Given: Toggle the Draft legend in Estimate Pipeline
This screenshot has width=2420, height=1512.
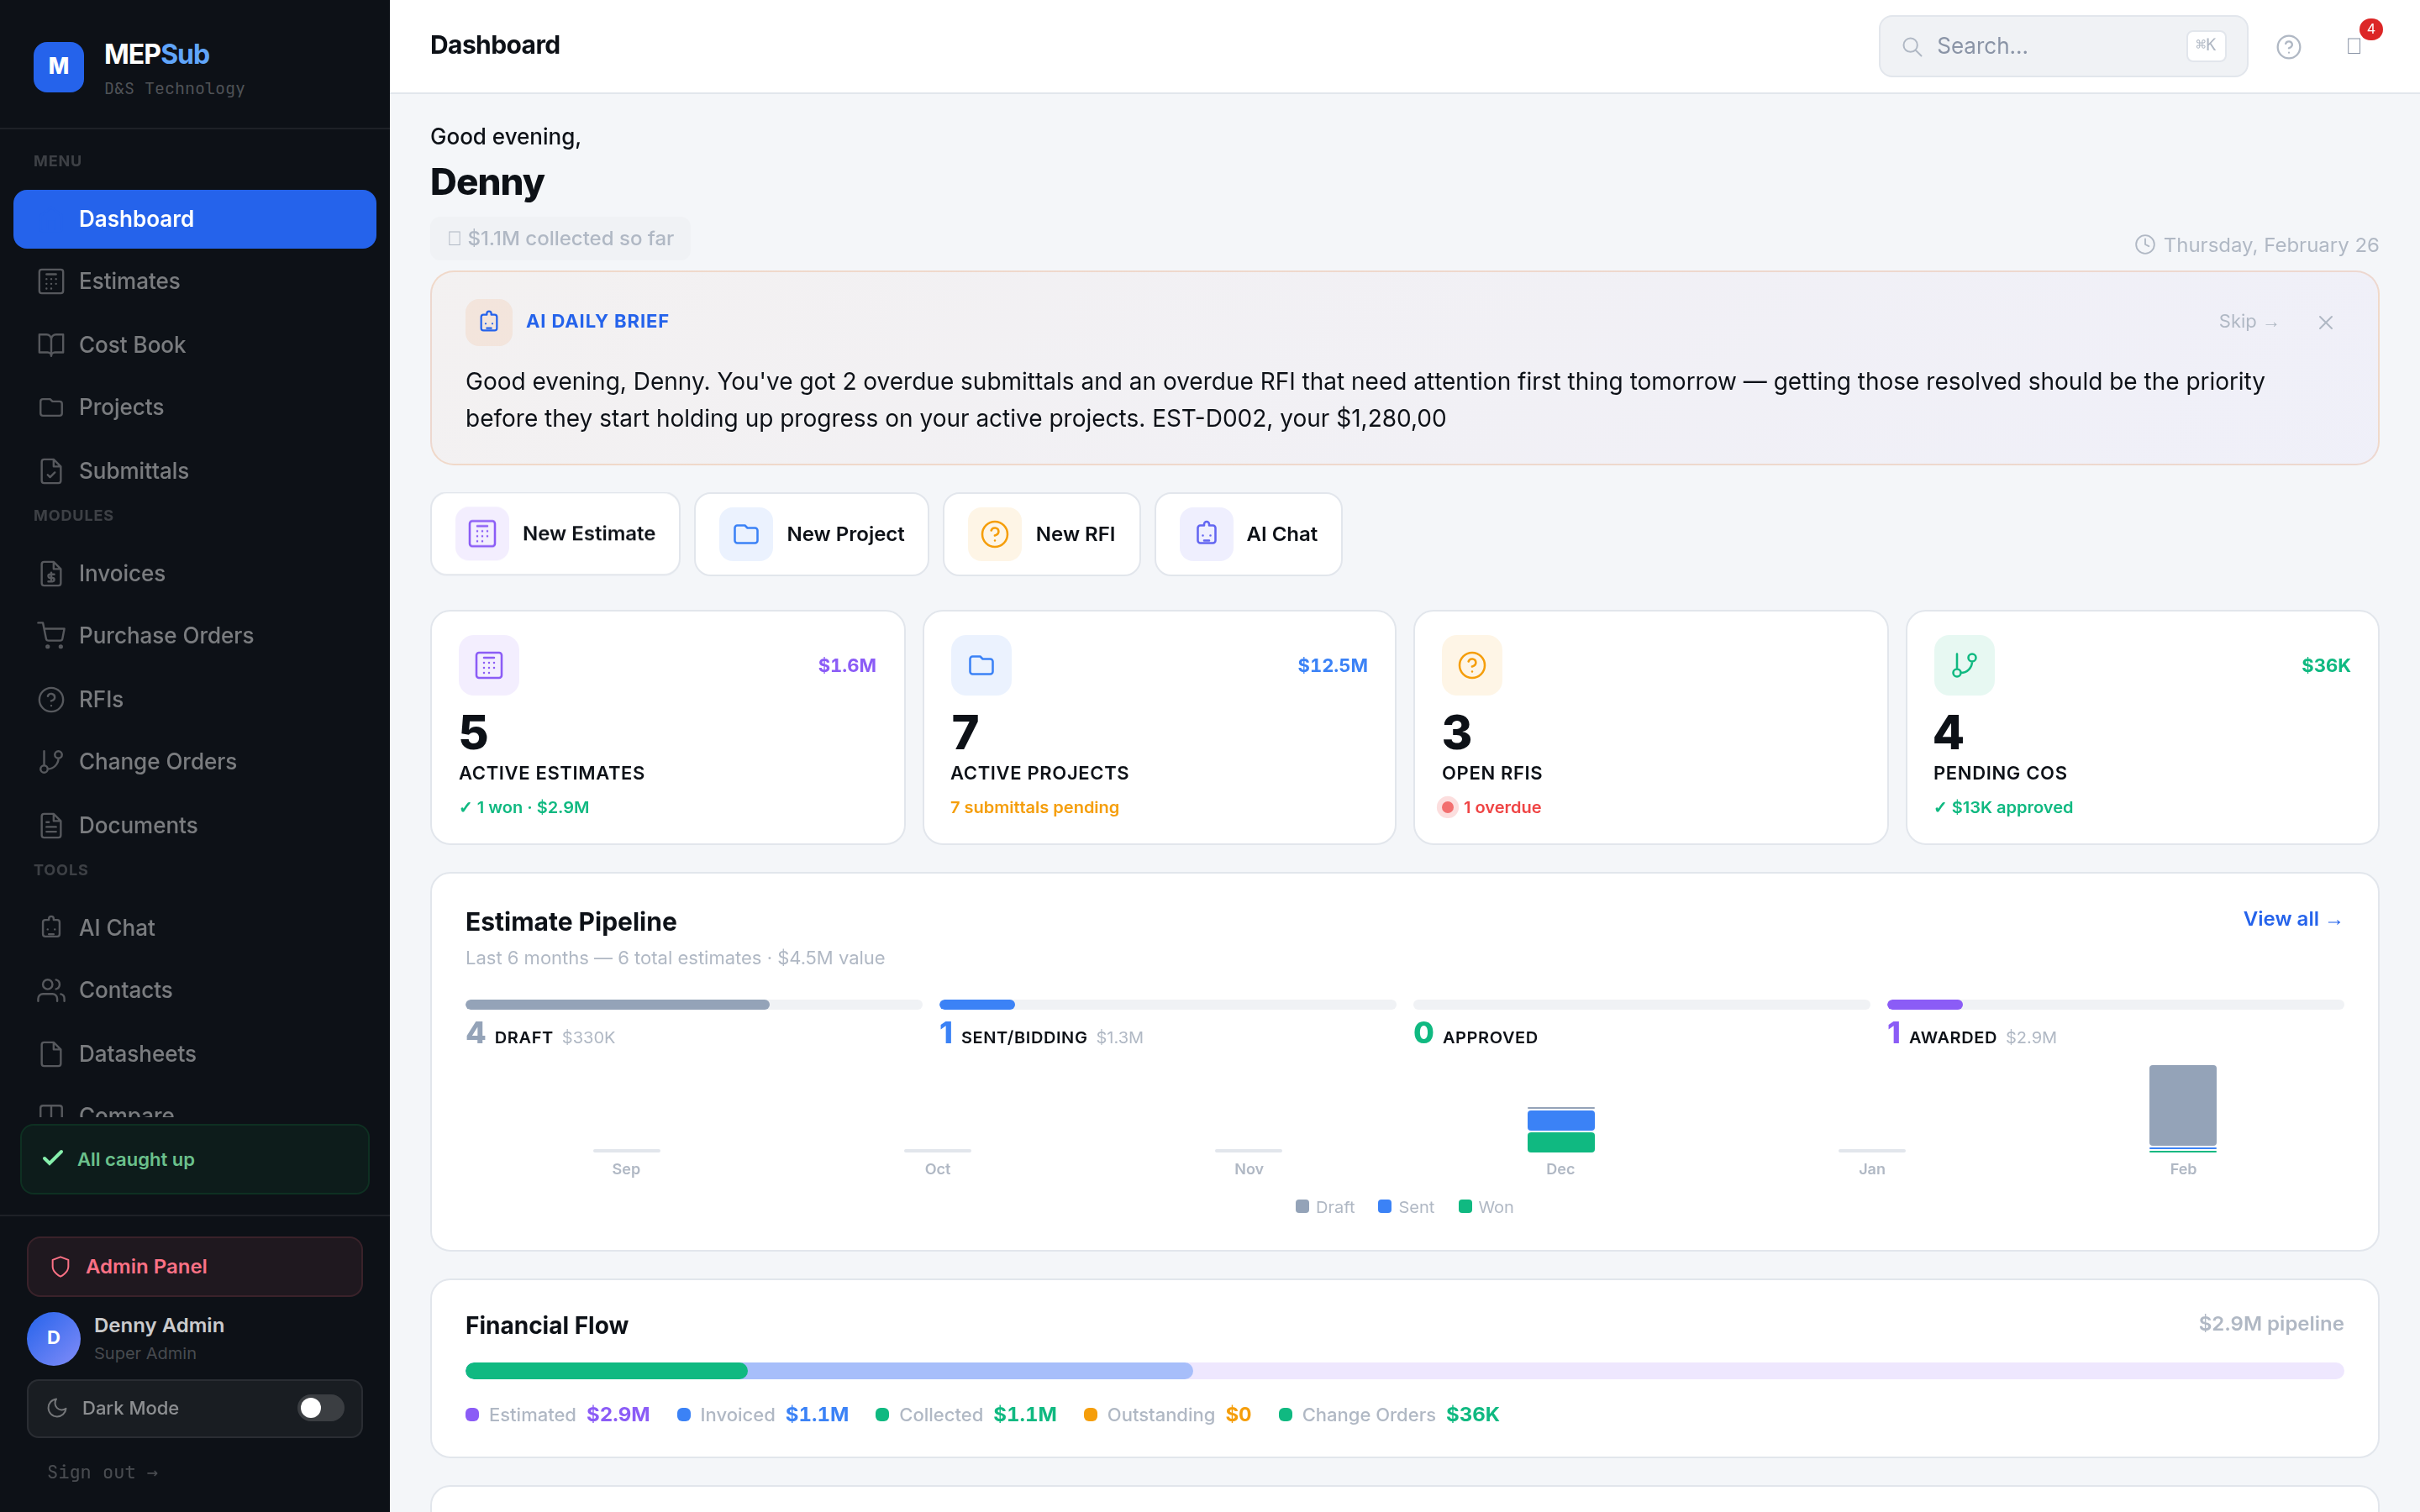Looking at the screenshot, I should coord(1325,1207).
